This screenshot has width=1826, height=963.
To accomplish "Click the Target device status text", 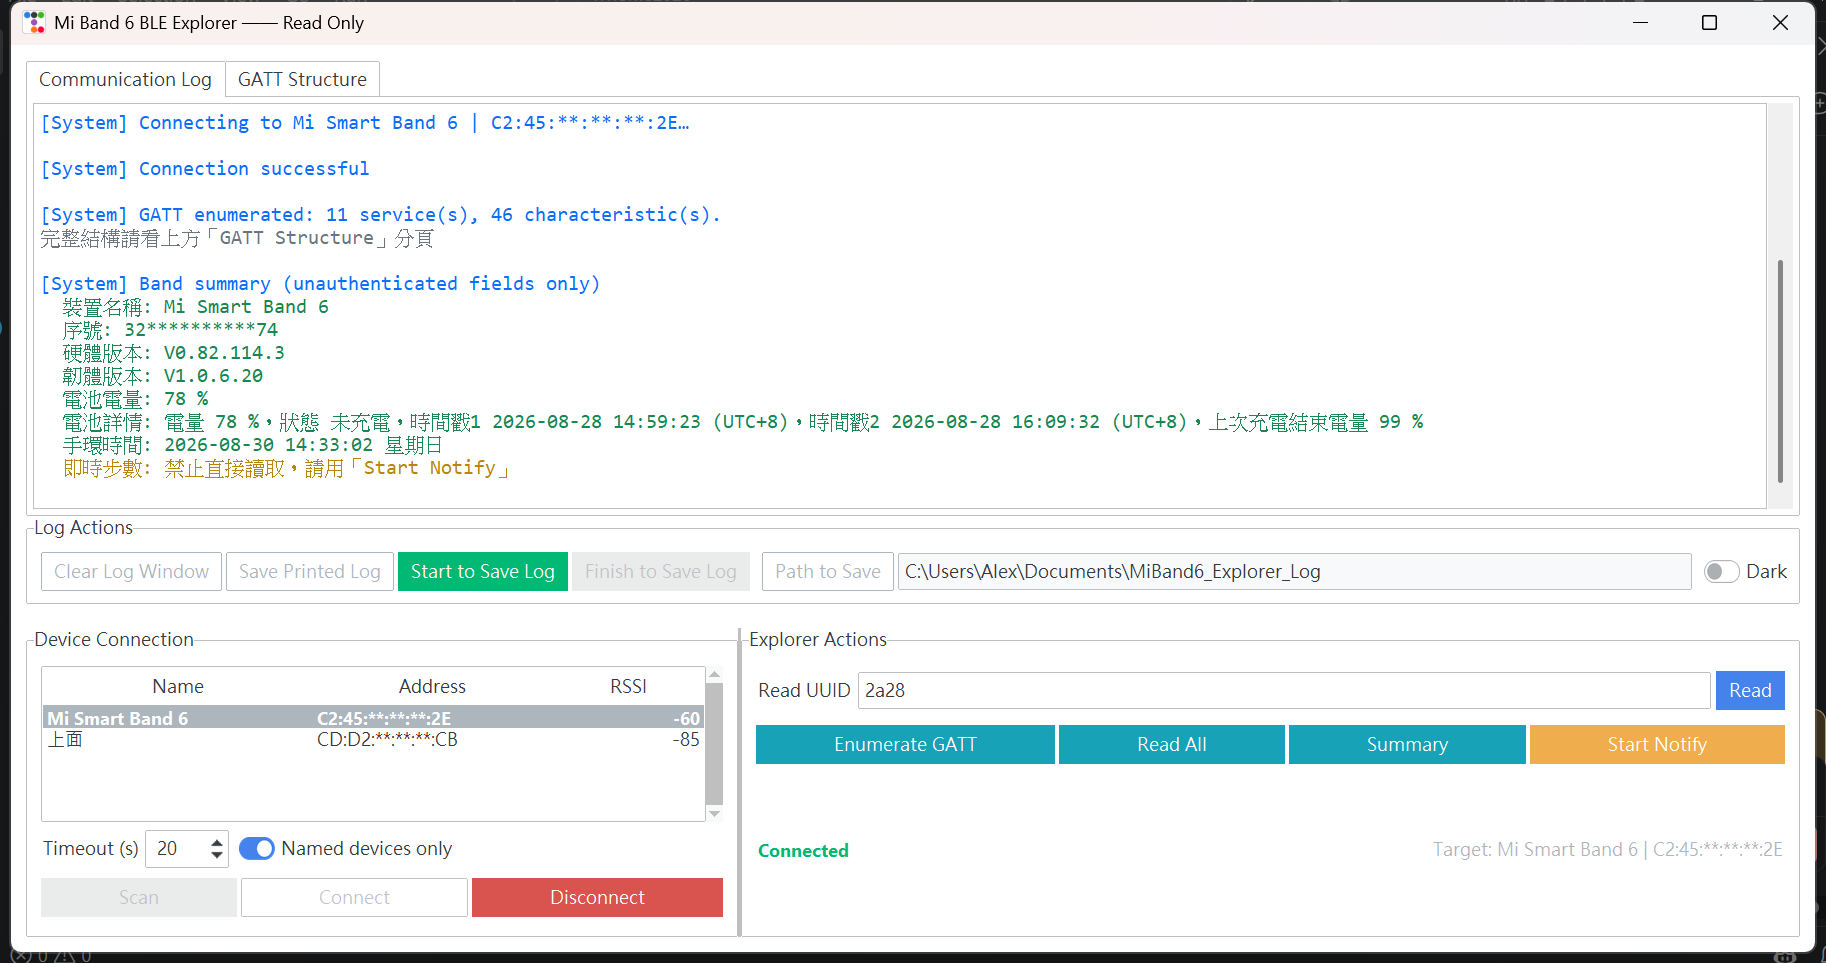I will [x=1607, y=849].
